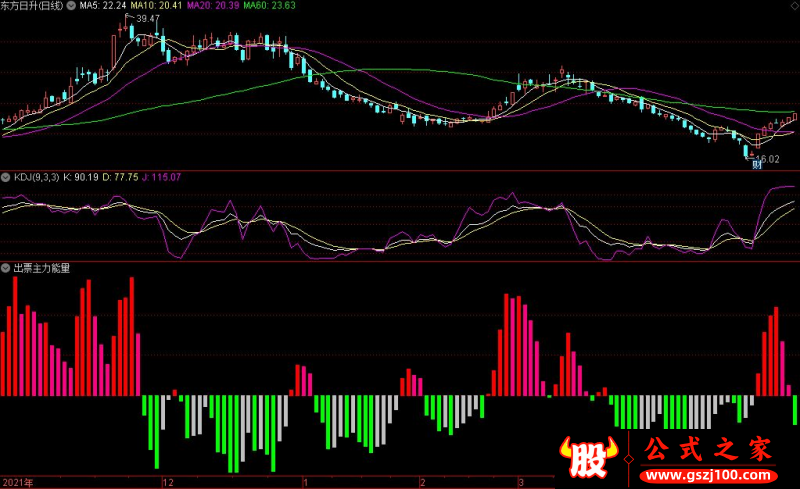Open the www.gszj100.com website link
This screenshot has width=800, height=489.
point(708,476)
